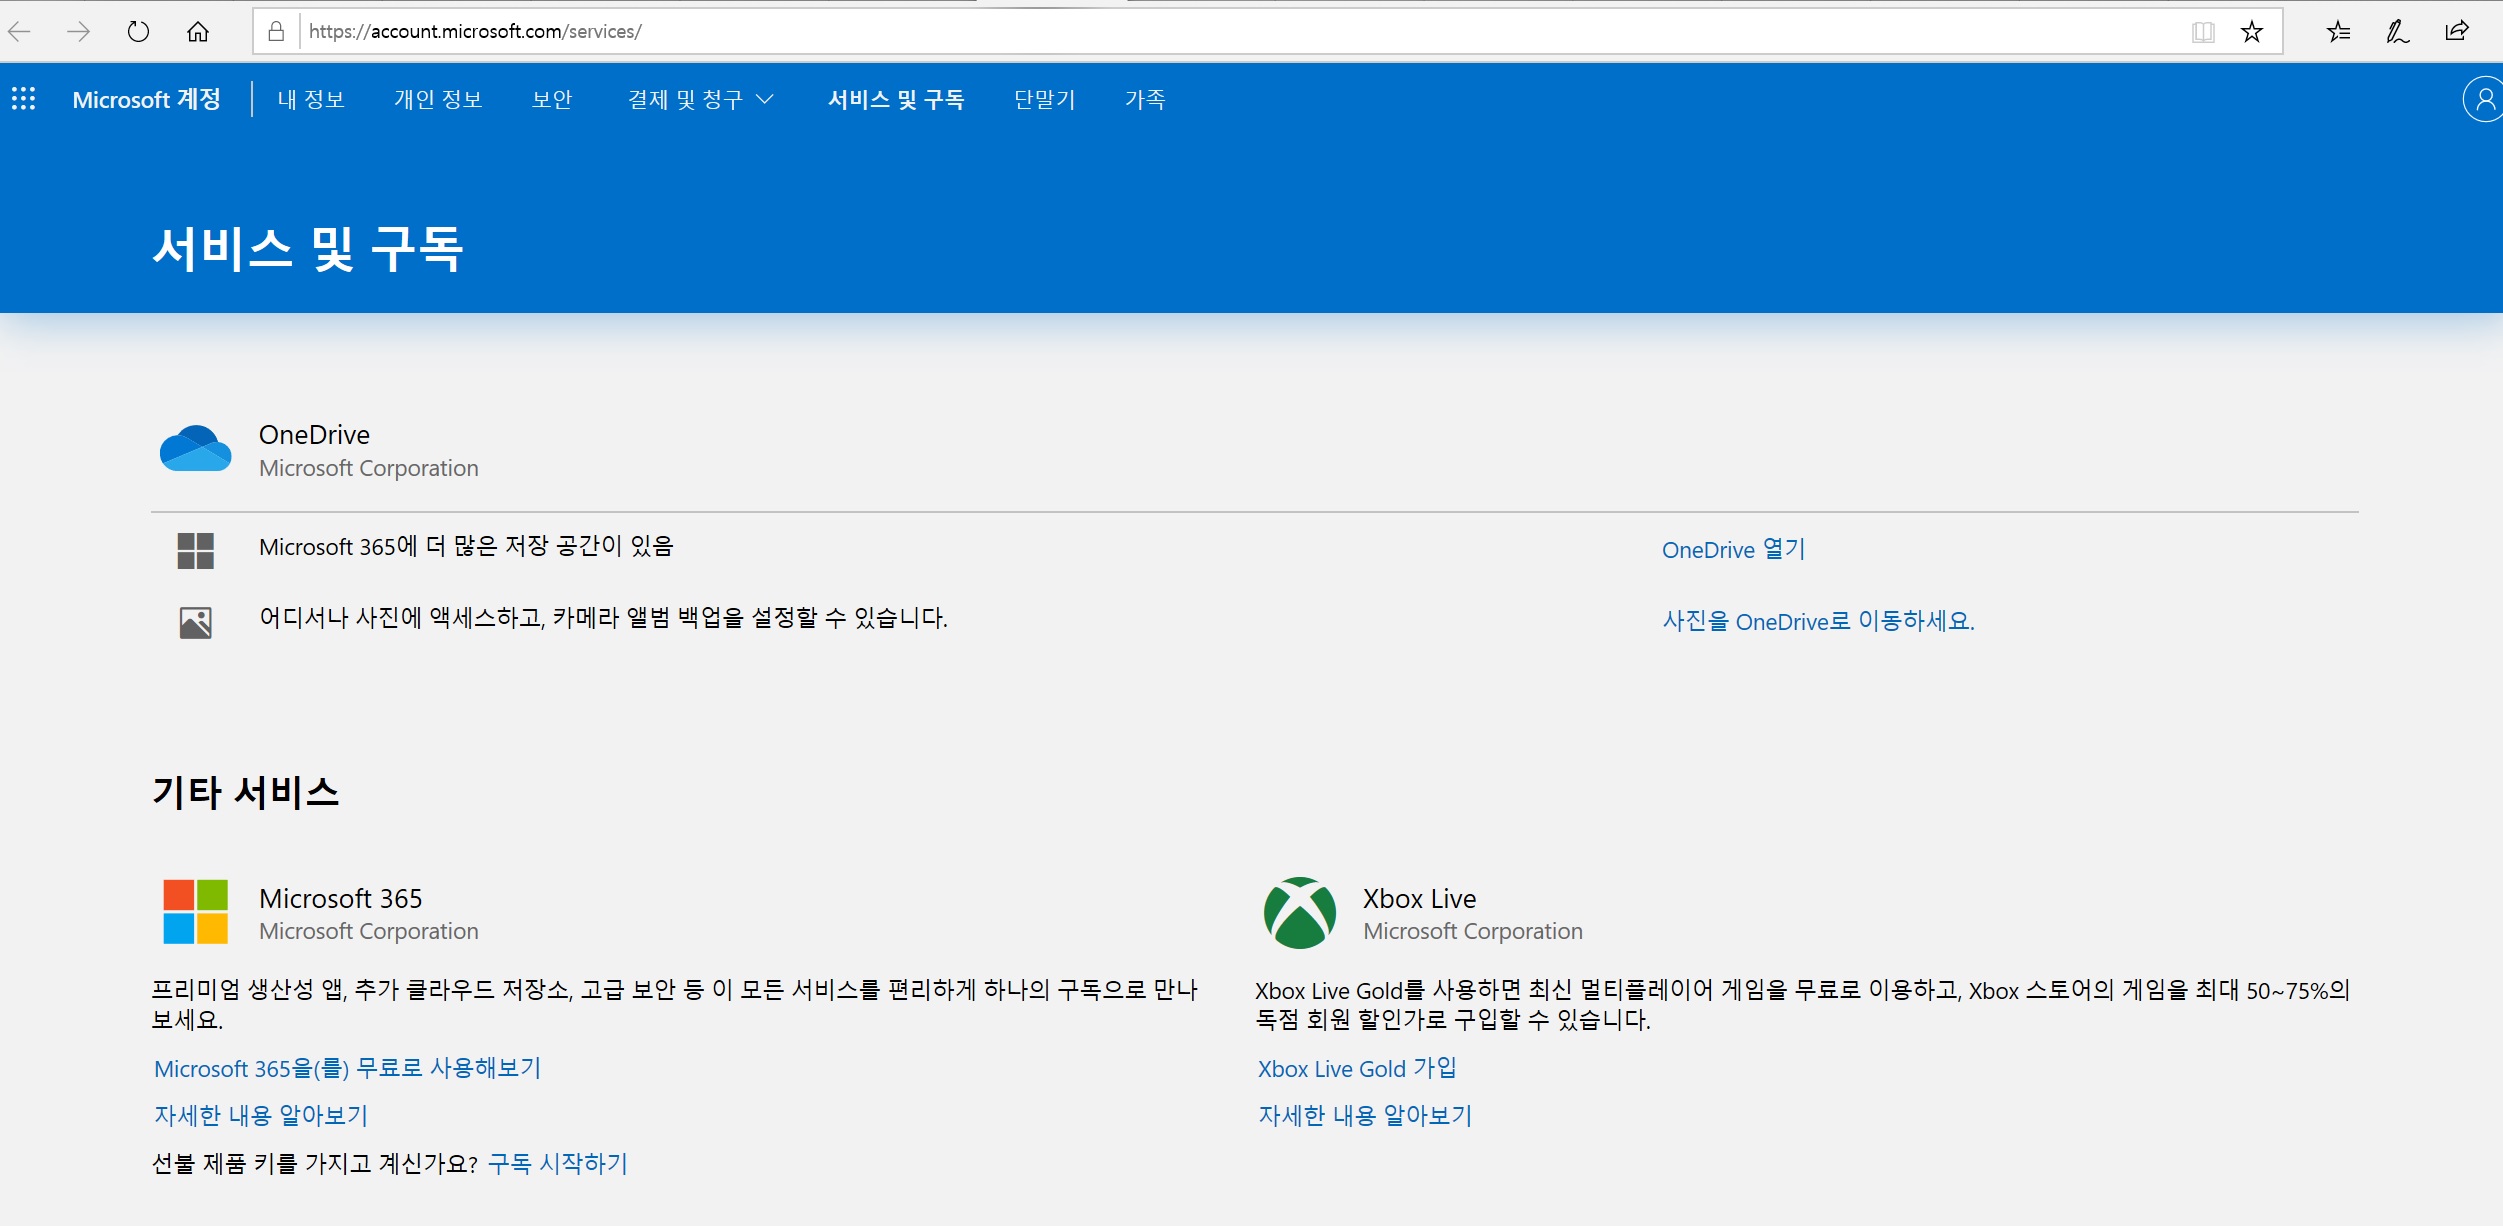The height and width of the screenshot is (1226, 2503).
Task: Click the share page icon
Action: (2457, 31)
